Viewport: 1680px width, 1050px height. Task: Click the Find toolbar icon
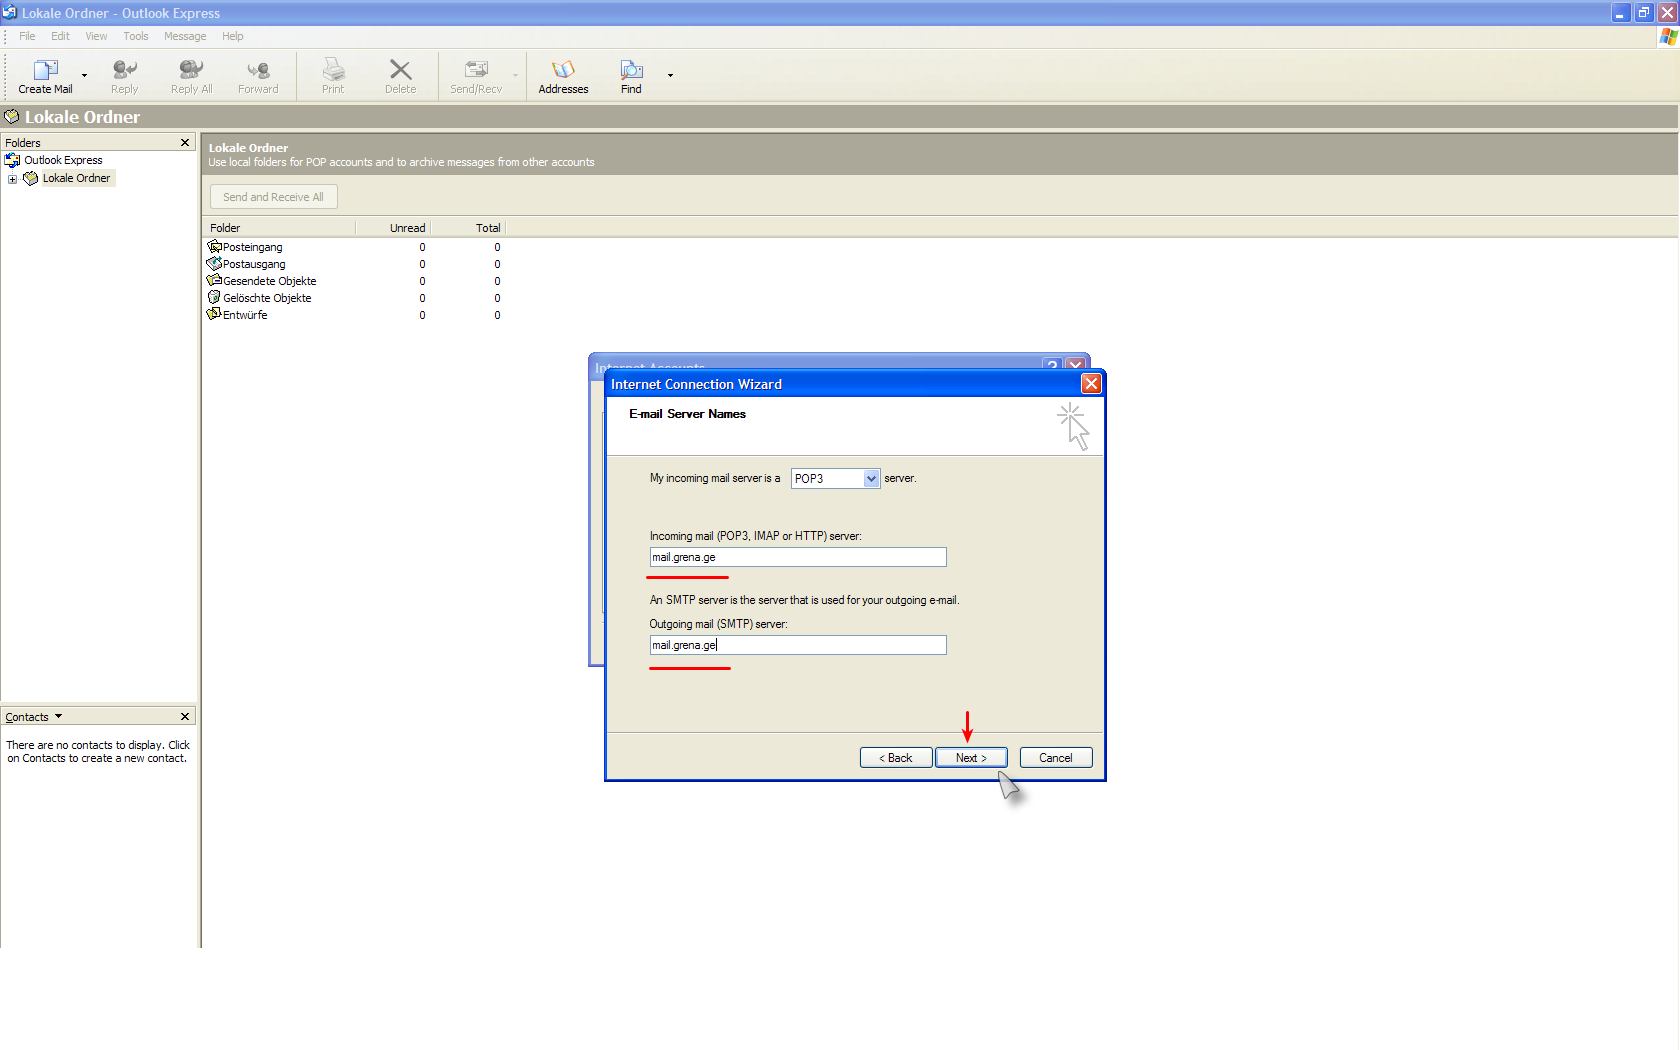pyautogui.click(x=631, y=75)
